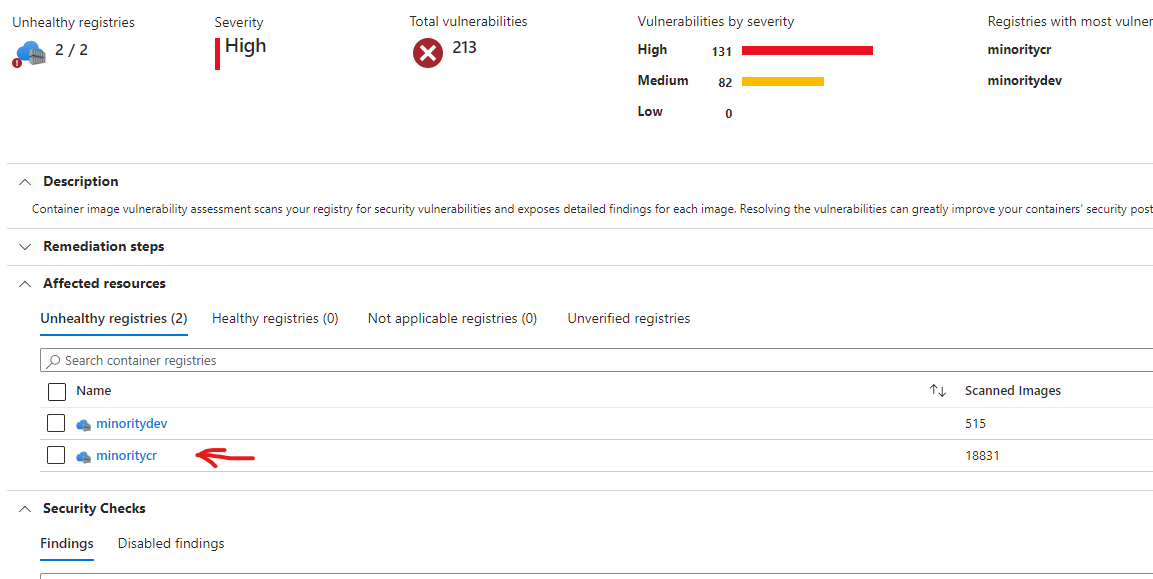Switch to Healthy registries tab

[275, 319]
